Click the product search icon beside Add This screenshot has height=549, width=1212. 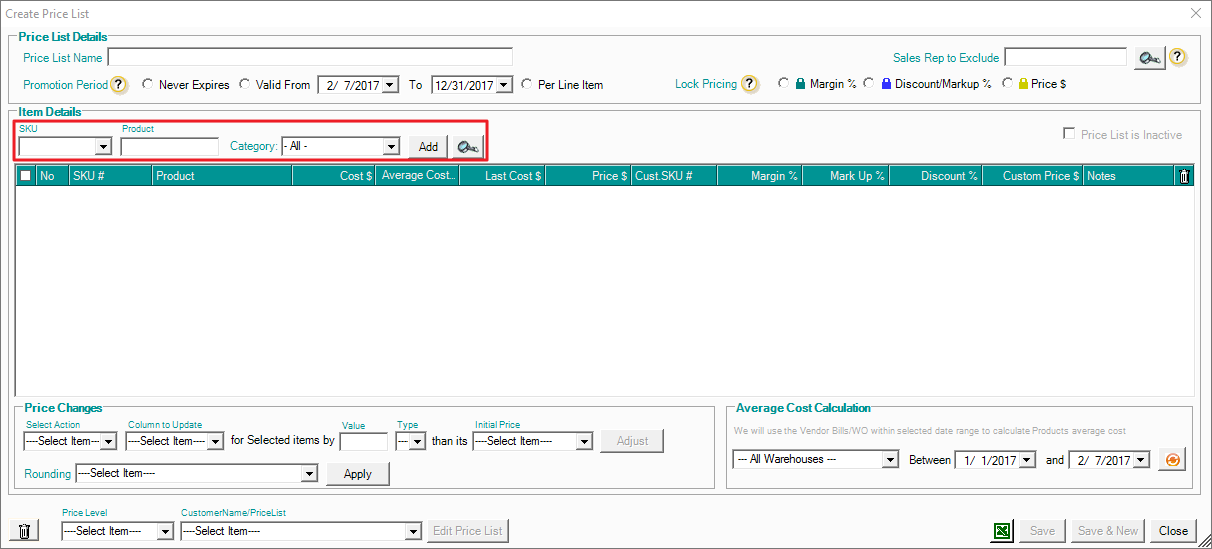(466, 147)
